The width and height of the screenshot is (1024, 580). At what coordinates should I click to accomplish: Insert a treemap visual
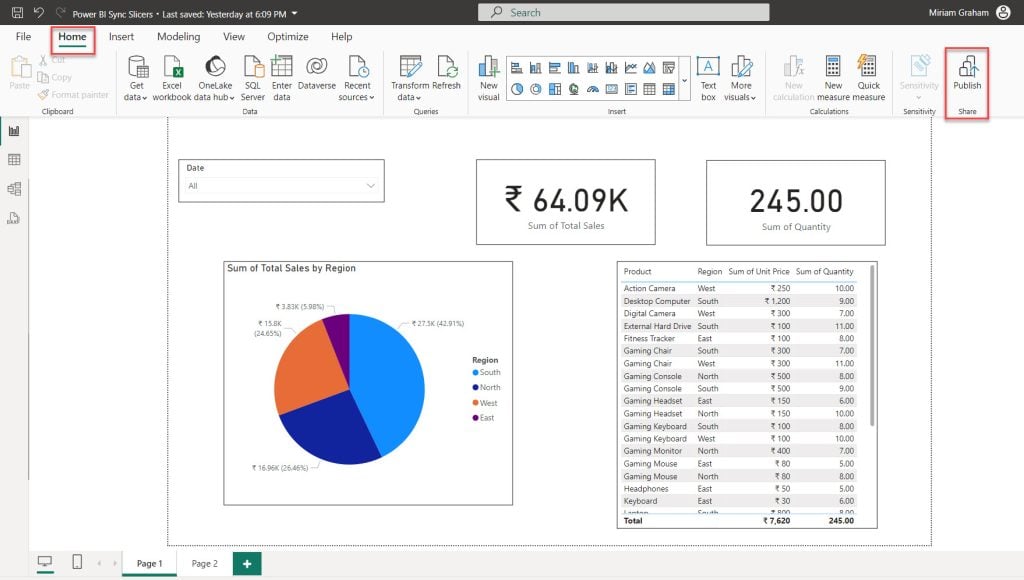(x=554, y=89)
